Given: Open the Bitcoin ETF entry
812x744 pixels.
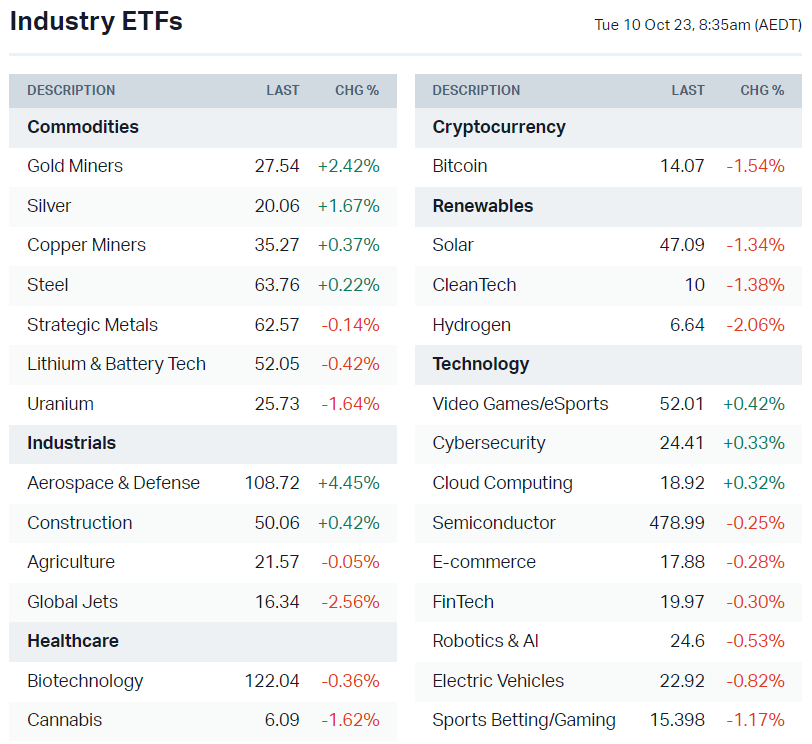Looking at the screenshot, I should click(460, 166).
